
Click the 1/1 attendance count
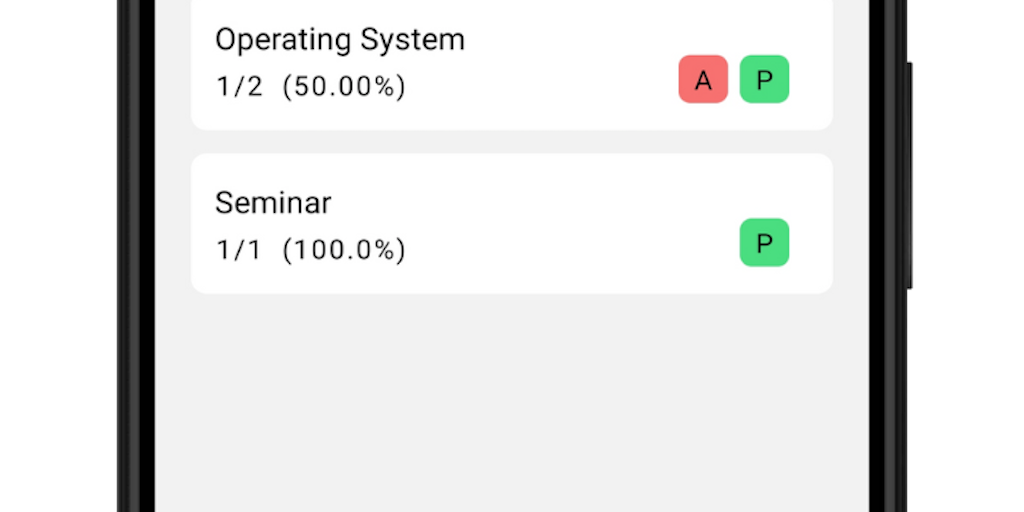click(239, 250)
